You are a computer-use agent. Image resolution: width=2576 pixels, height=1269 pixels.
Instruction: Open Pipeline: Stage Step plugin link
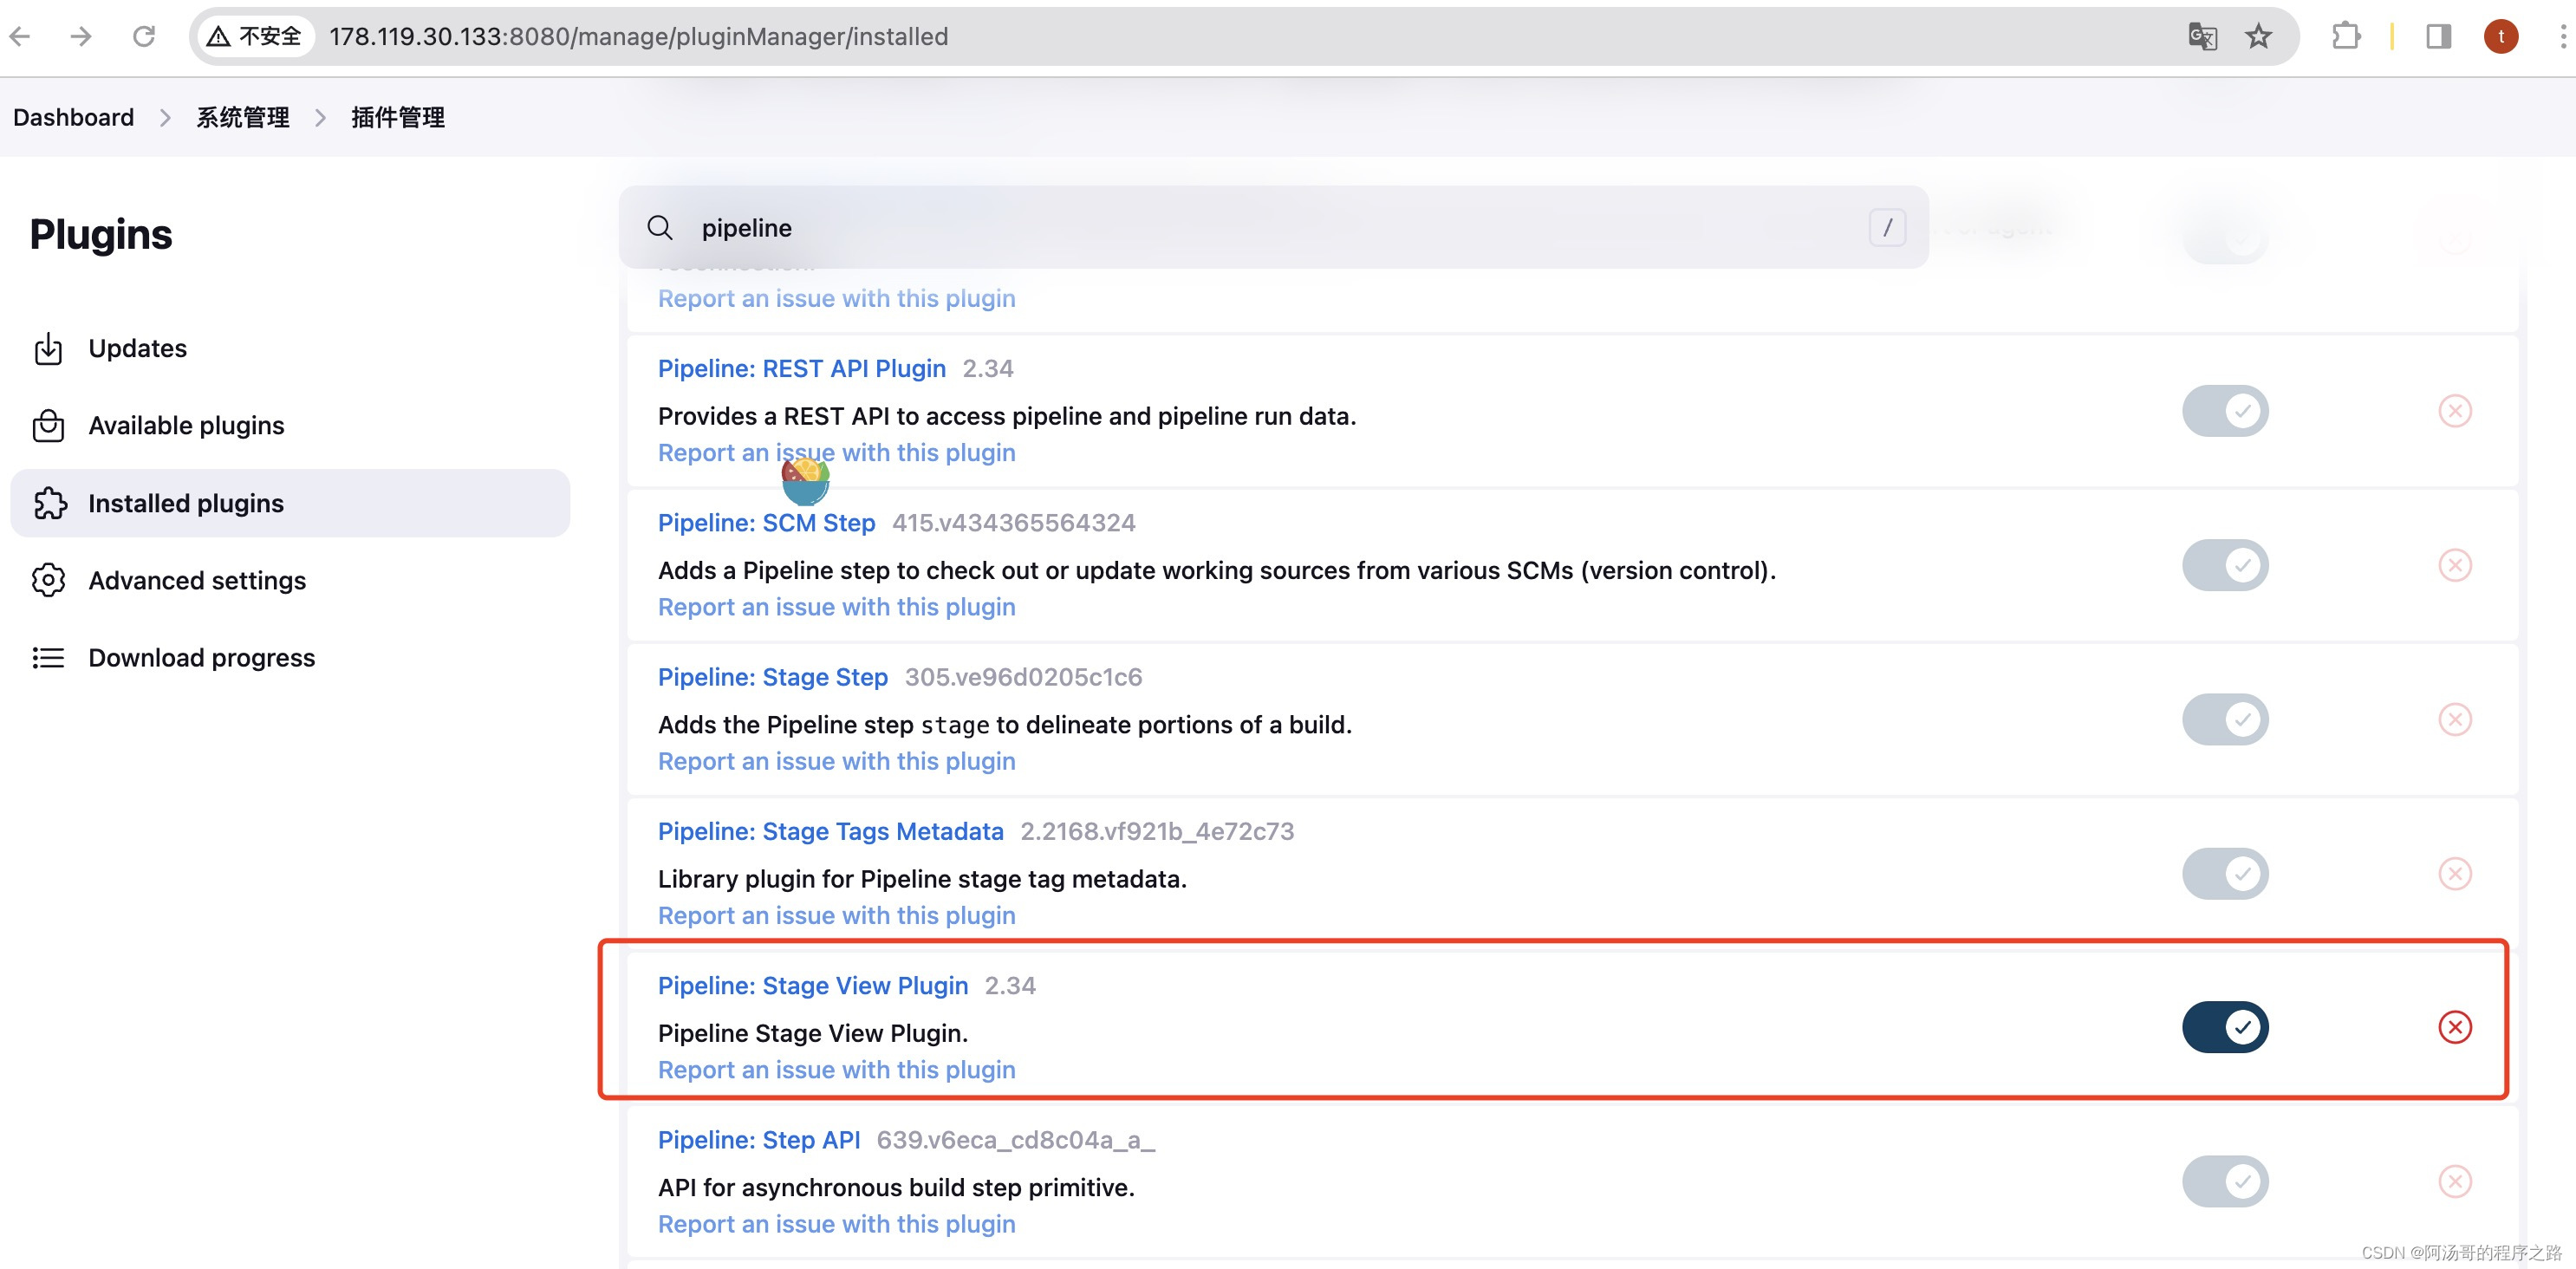click(772, 677)
